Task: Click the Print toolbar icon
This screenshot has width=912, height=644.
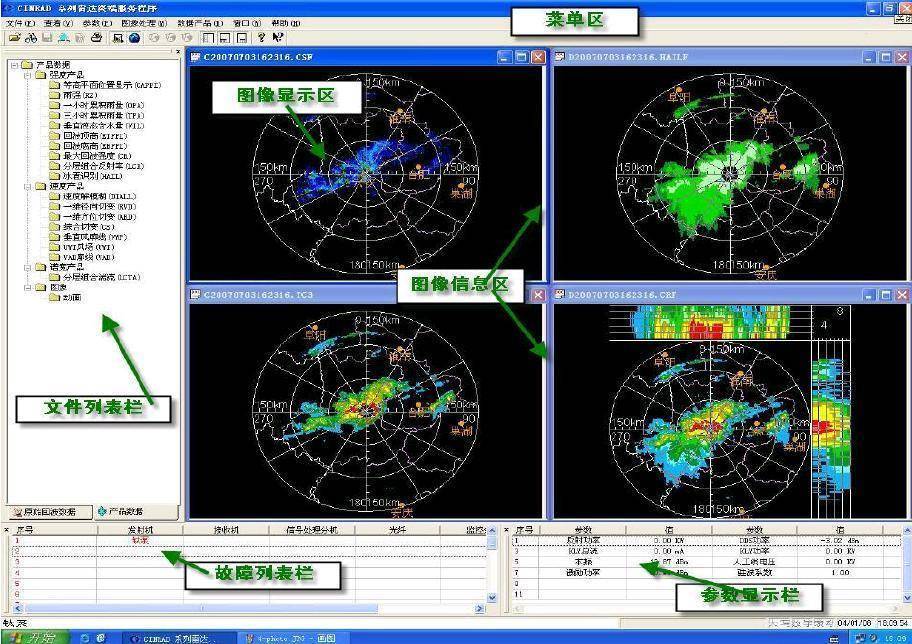Action: [x=96, y=38]
